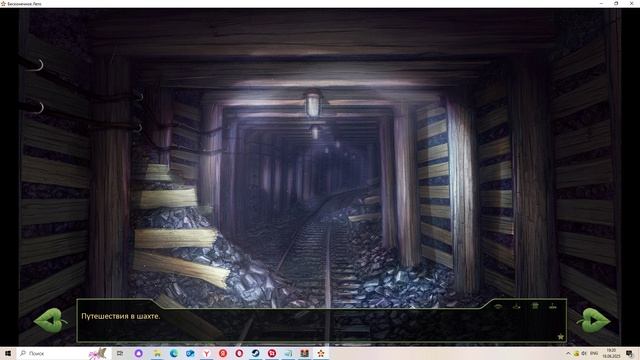Open the notification center icon
Screen dimensions: 640x360
630,353
